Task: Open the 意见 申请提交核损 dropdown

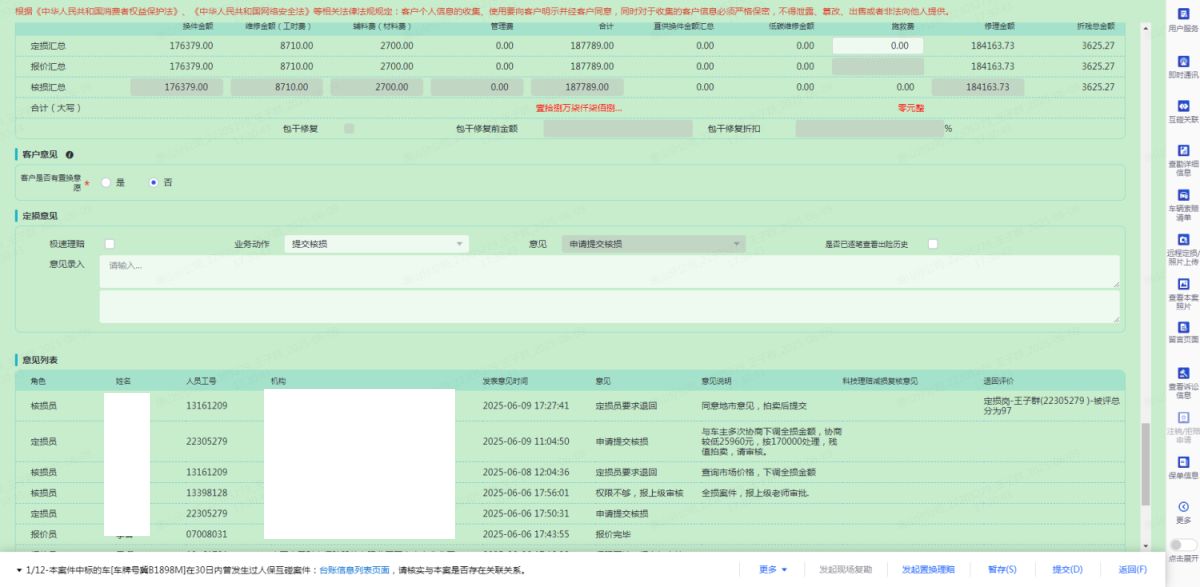Action: 653,243
